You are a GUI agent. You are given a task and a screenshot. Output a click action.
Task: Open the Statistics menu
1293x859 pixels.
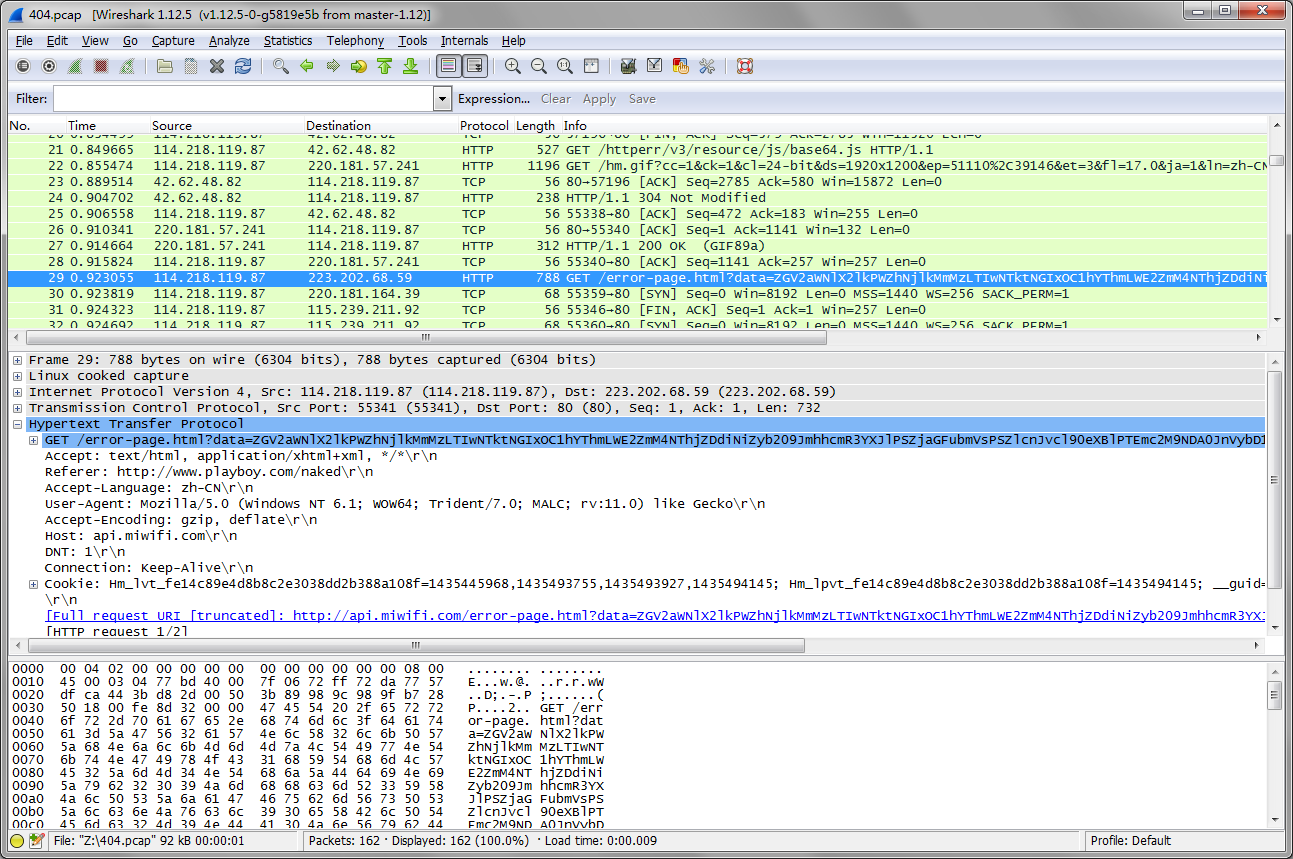point(288,41)
